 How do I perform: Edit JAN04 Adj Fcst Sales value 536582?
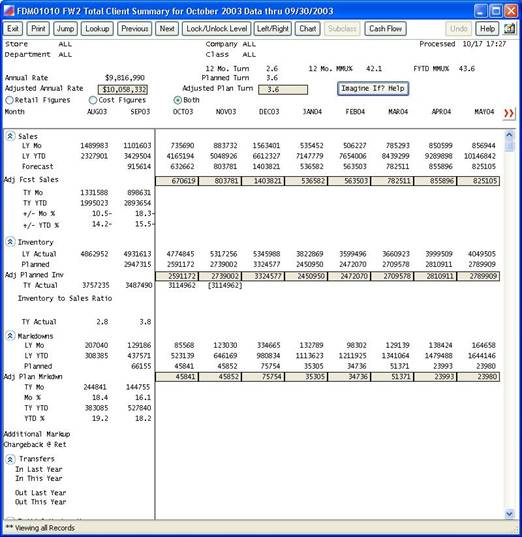point(306,181)
